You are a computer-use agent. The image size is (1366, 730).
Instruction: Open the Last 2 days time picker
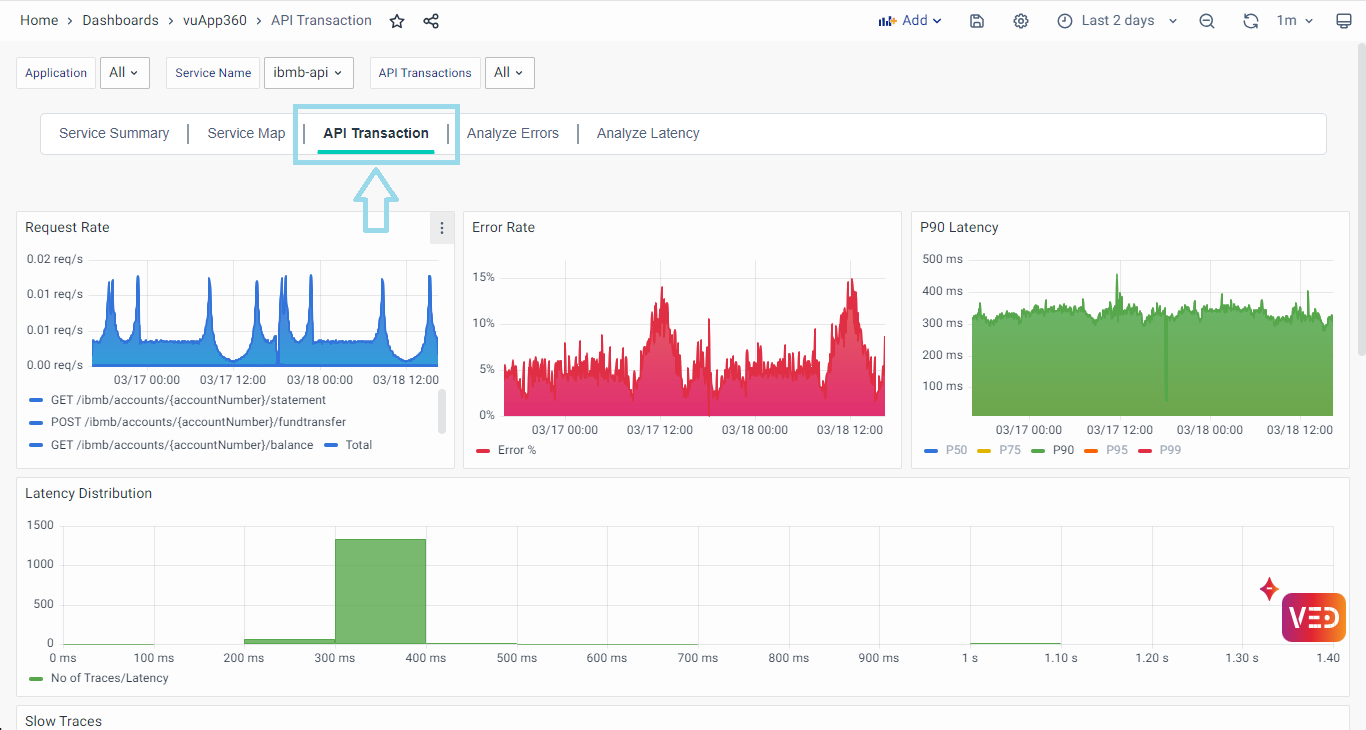coord(1117,21)
